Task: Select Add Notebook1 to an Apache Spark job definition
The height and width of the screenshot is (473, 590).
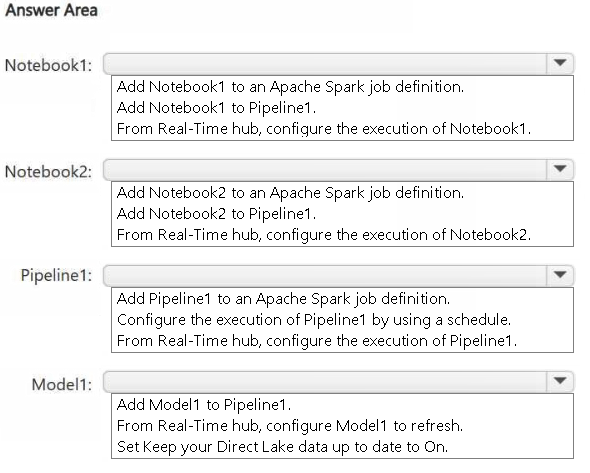Action: tap(290, 87)
